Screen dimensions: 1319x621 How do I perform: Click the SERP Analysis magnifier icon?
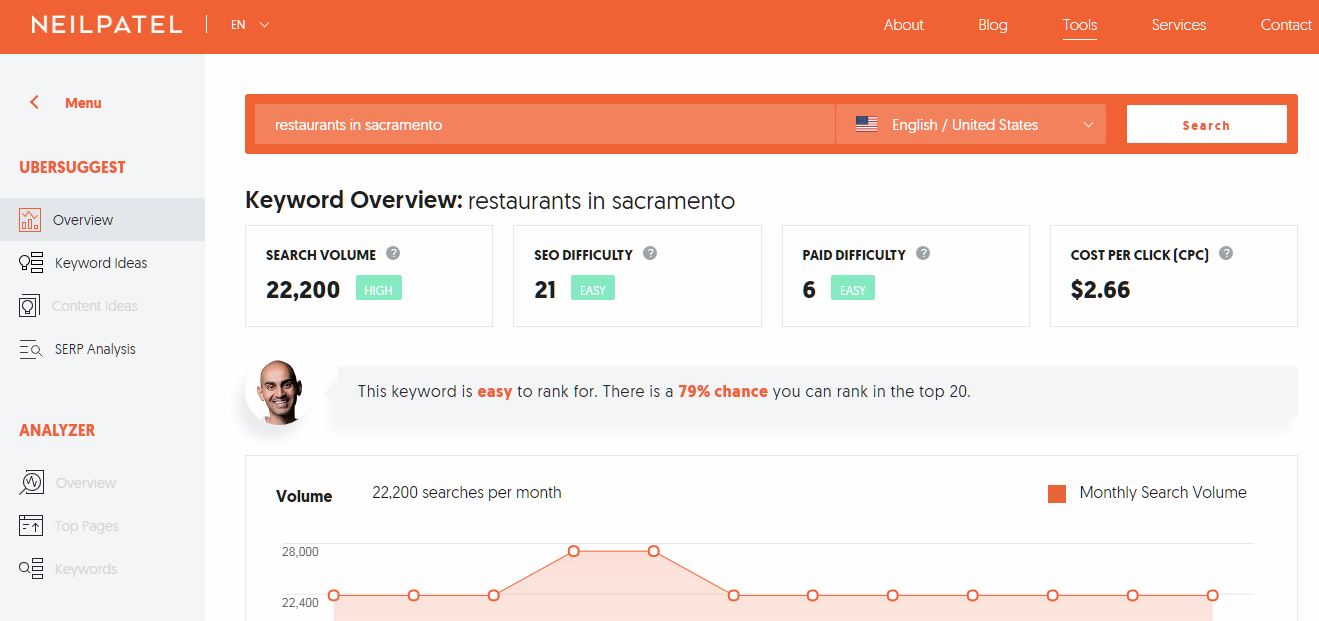pyautogui.click(x=31, y=349)
